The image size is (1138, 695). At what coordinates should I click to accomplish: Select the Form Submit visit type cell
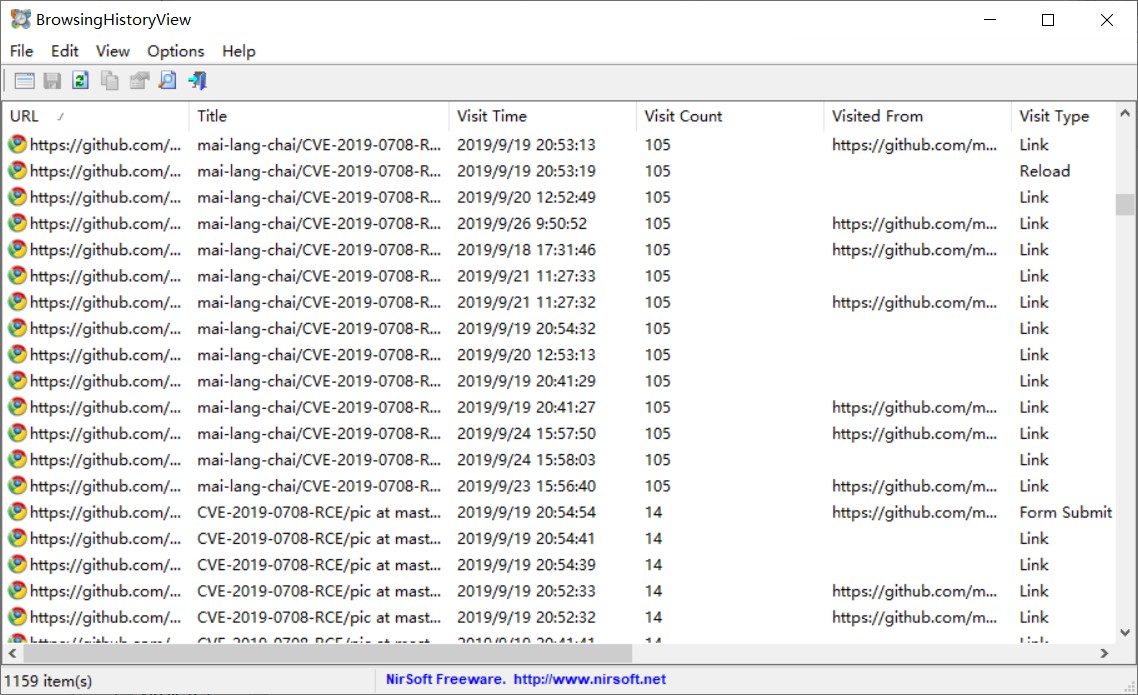[x=1065, y=512]
